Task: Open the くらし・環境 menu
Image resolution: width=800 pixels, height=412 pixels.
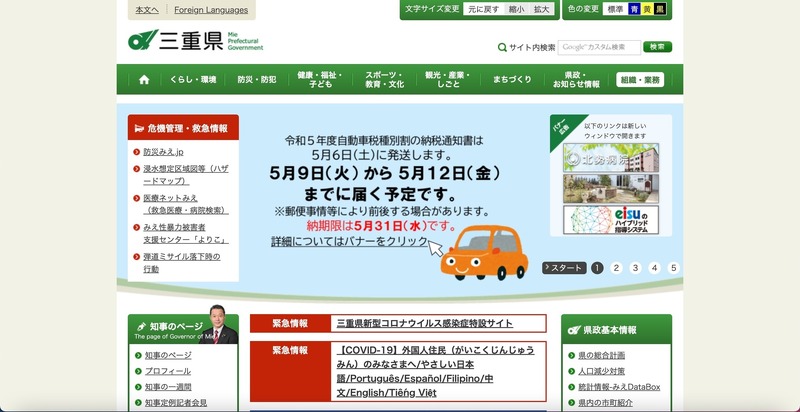Action: click(x=192, y=80)
